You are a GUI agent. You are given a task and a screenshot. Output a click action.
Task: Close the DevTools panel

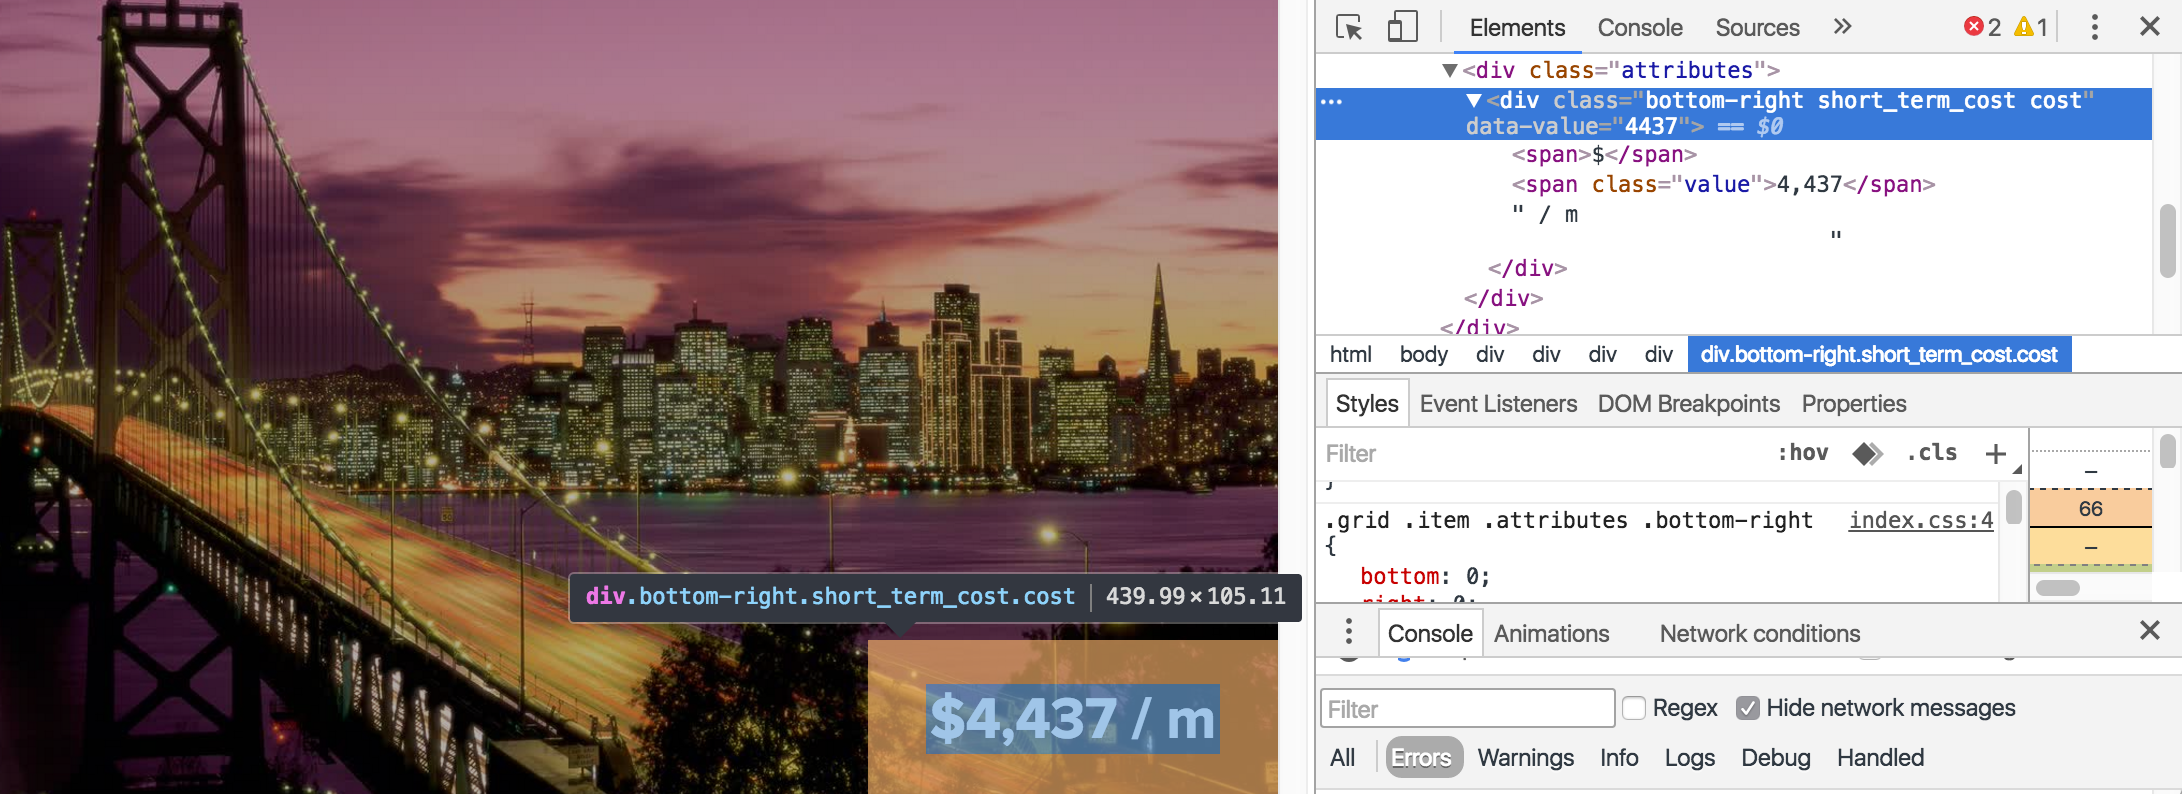(x=2149, y=27)
